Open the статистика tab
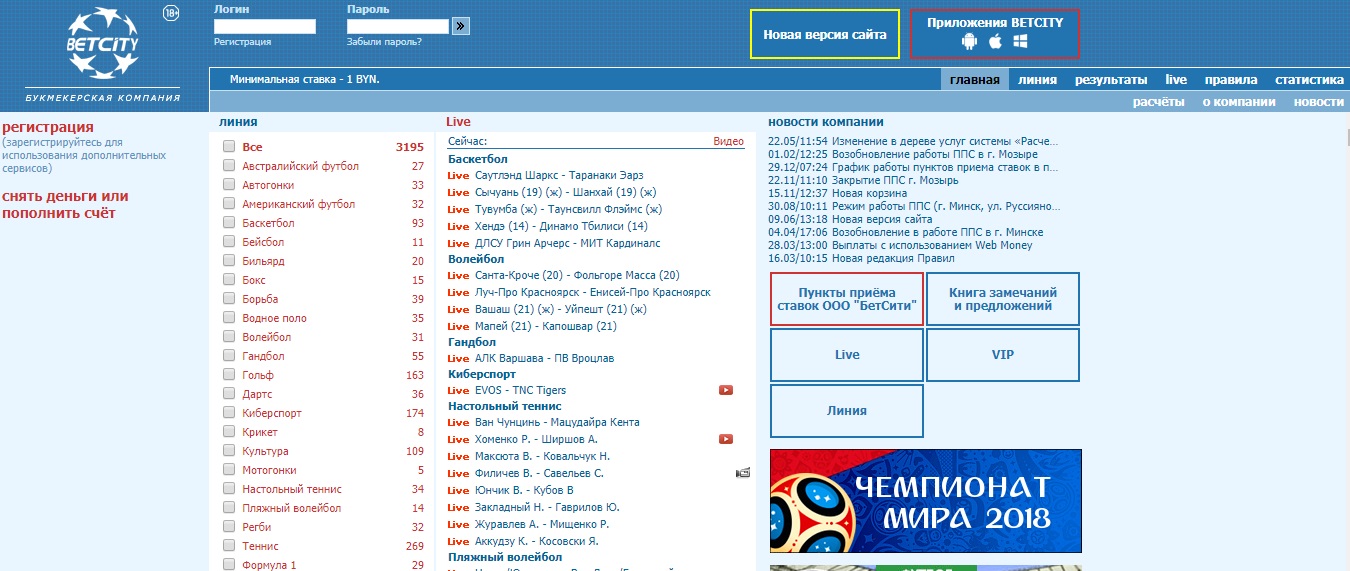 (x=1309, y=80)
